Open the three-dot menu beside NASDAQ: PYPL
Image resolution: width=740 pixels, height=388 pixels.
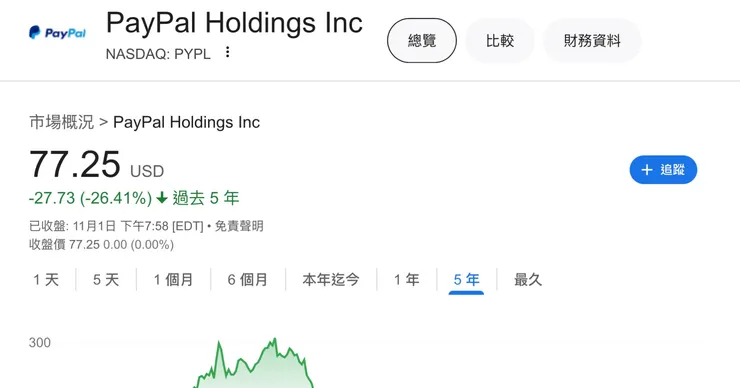pyautogui.click(x=227, y=52)
